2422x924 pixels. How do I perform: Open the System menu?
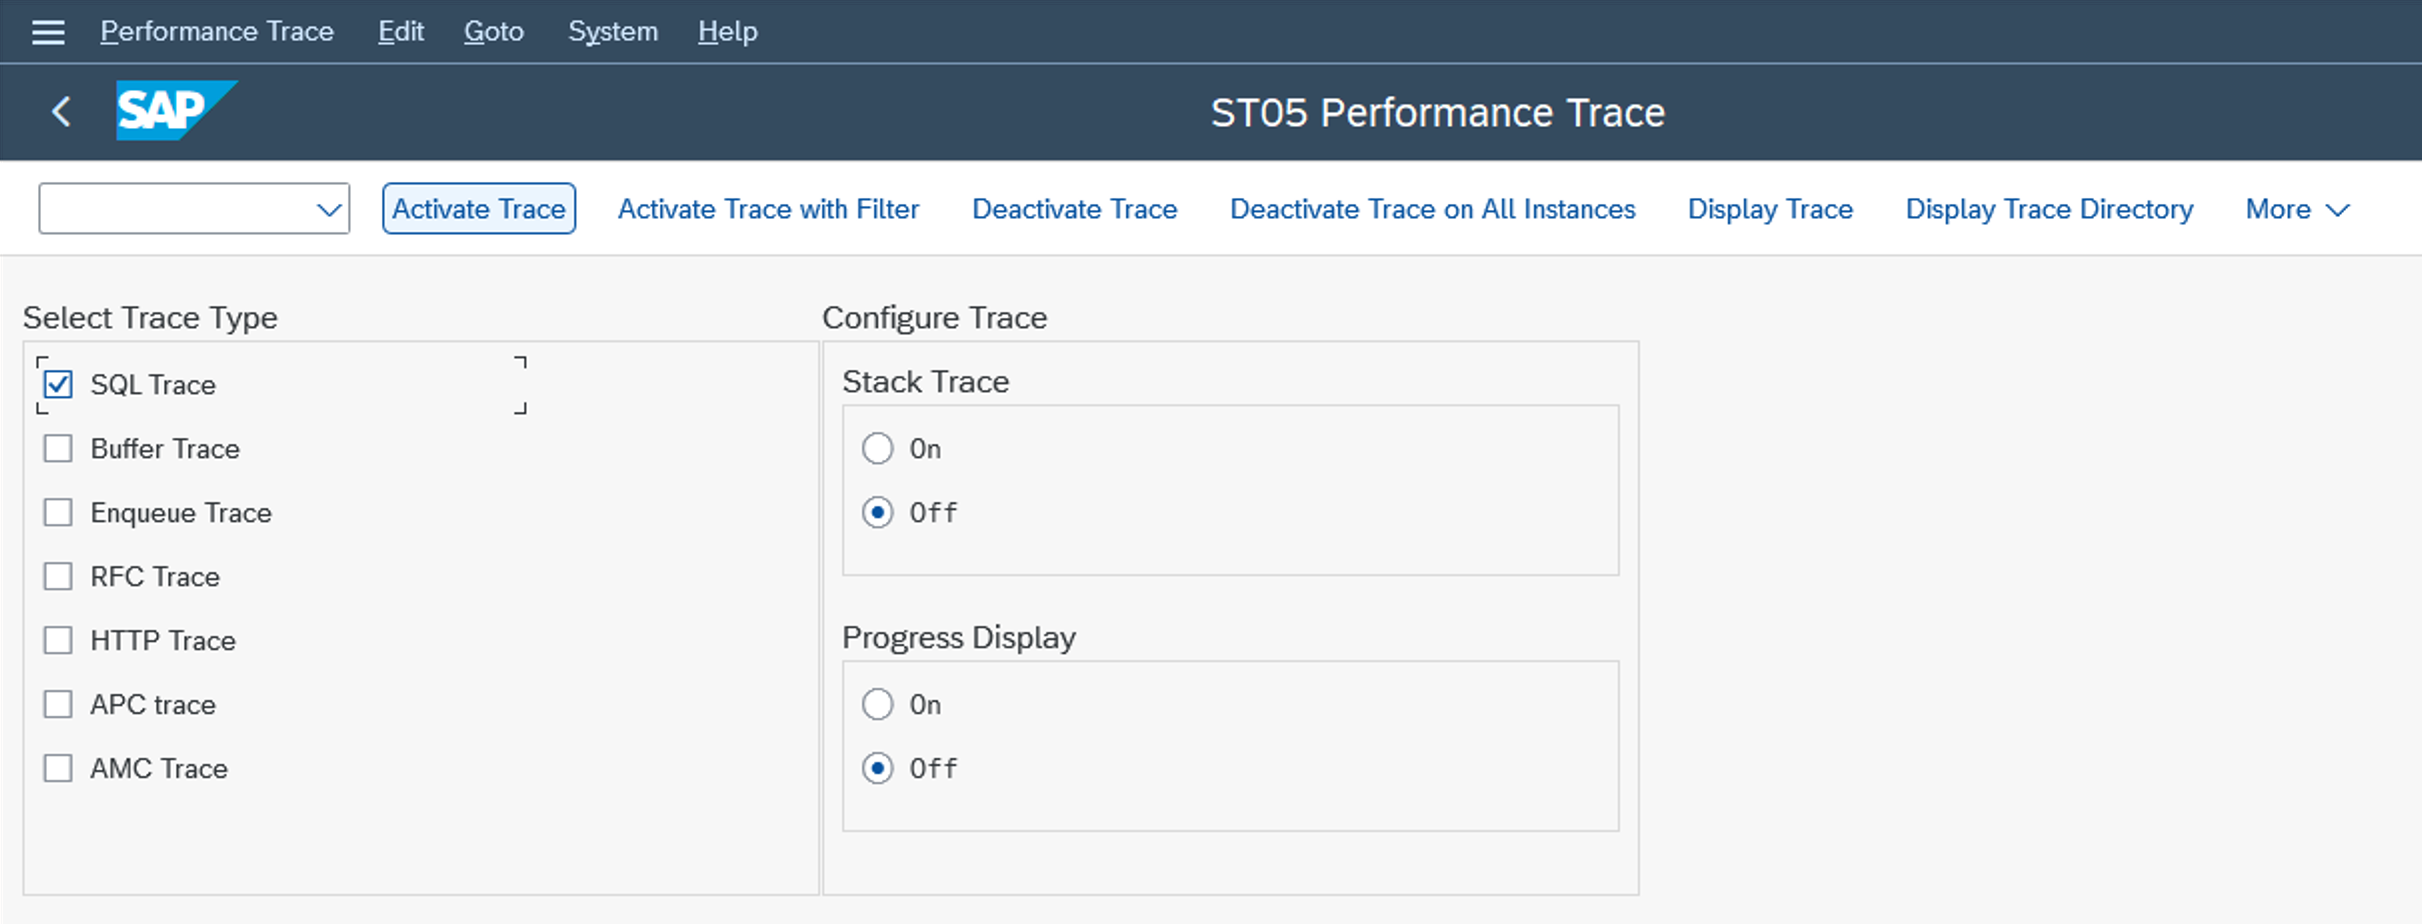click(612, 32)
